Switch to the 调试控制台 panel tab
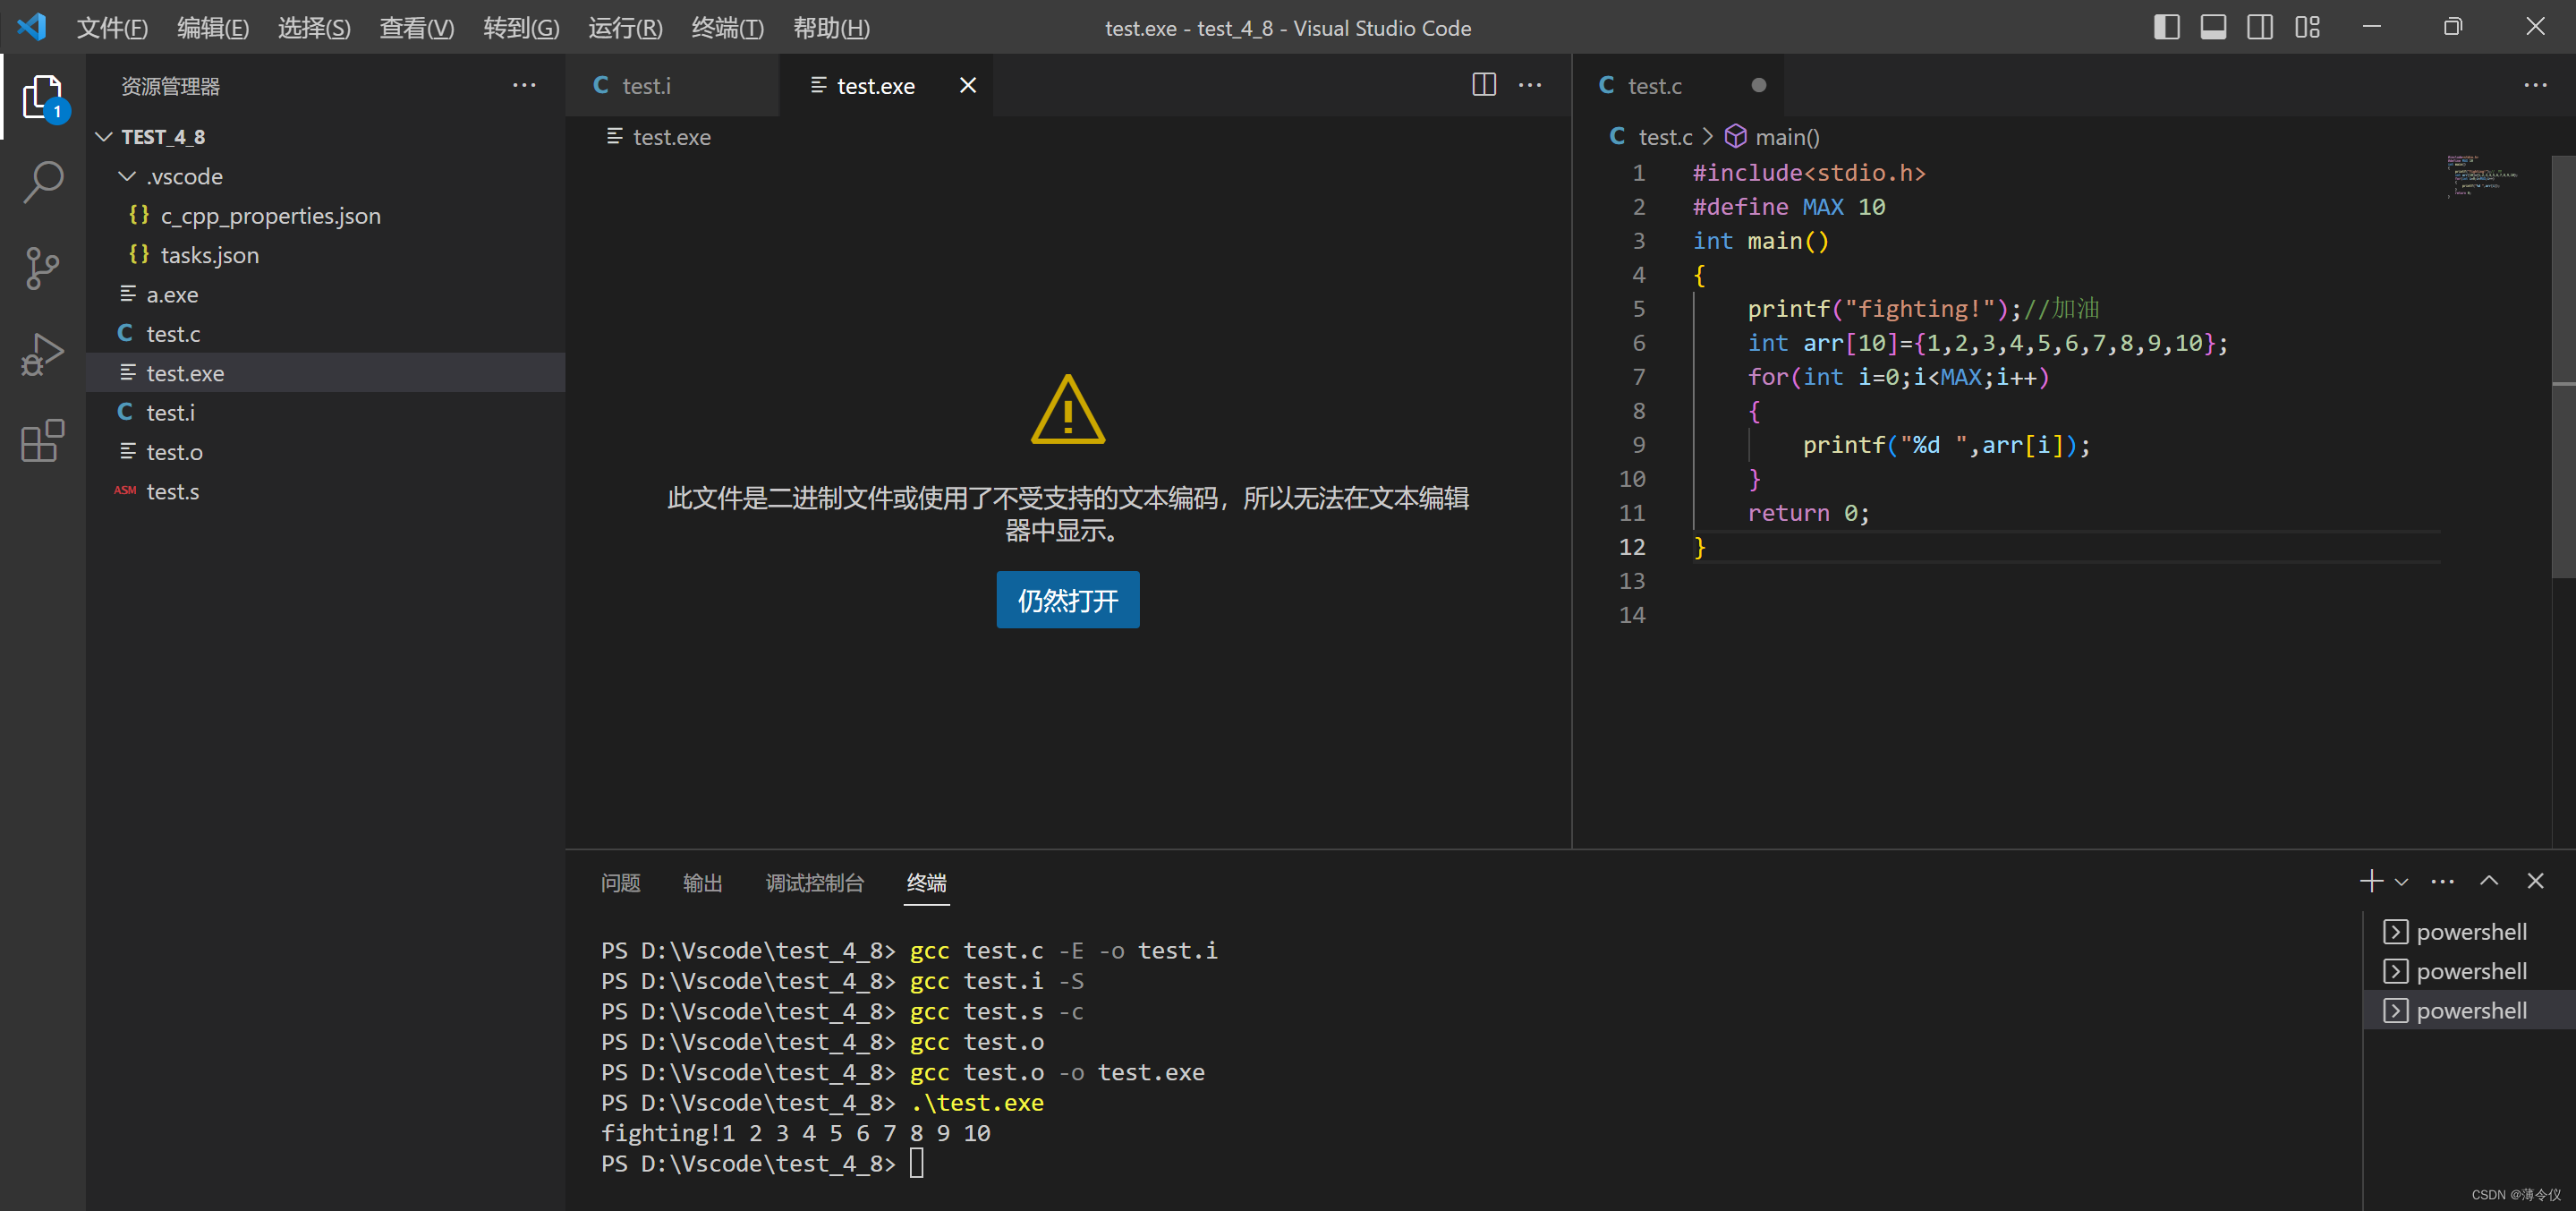Image resolution: width=2576 pixels, height=1211 pixels. pos(814,883)
